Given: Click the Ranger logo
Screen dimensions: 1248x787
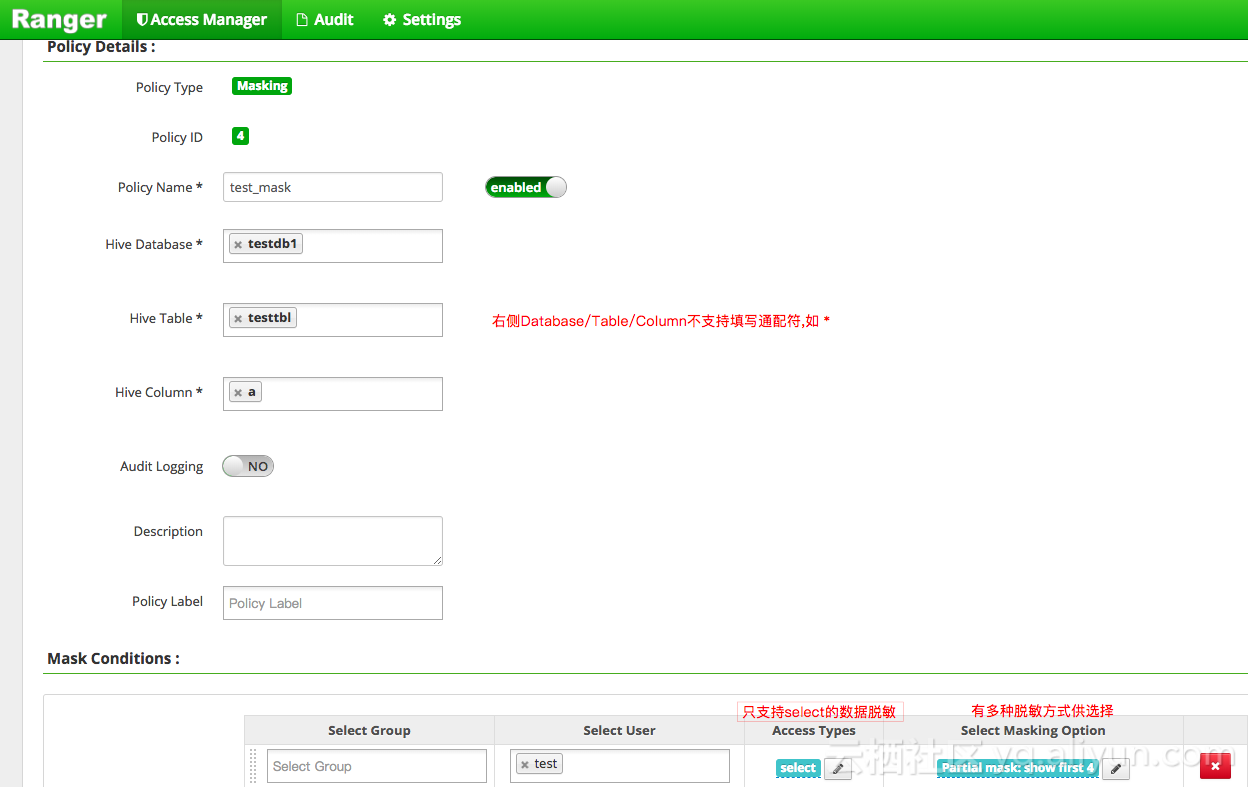Looking at the screenshot, I should coord(59,20).
